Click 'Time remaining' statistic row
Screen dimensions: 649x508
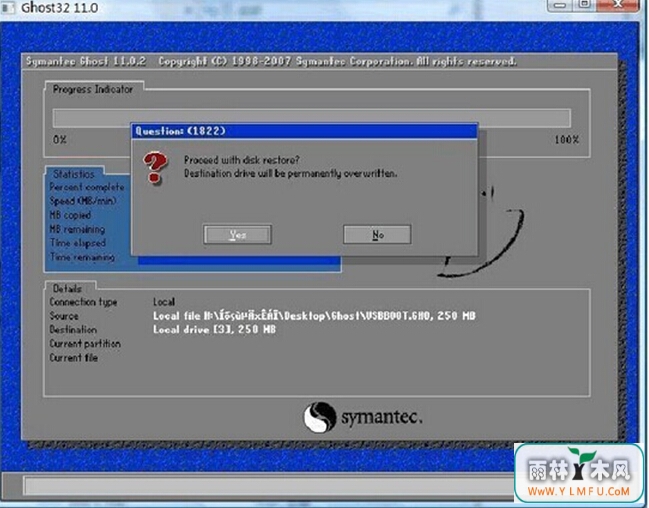click(82, 257)
